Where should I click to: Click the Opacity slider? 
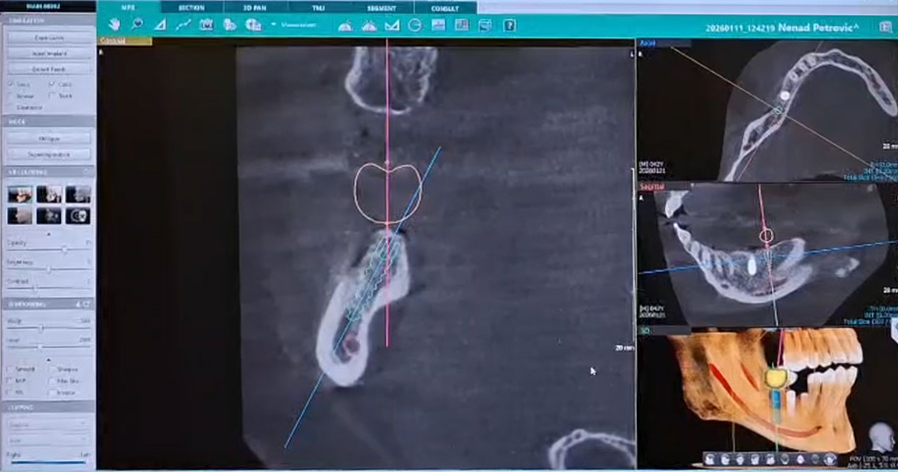48,250
